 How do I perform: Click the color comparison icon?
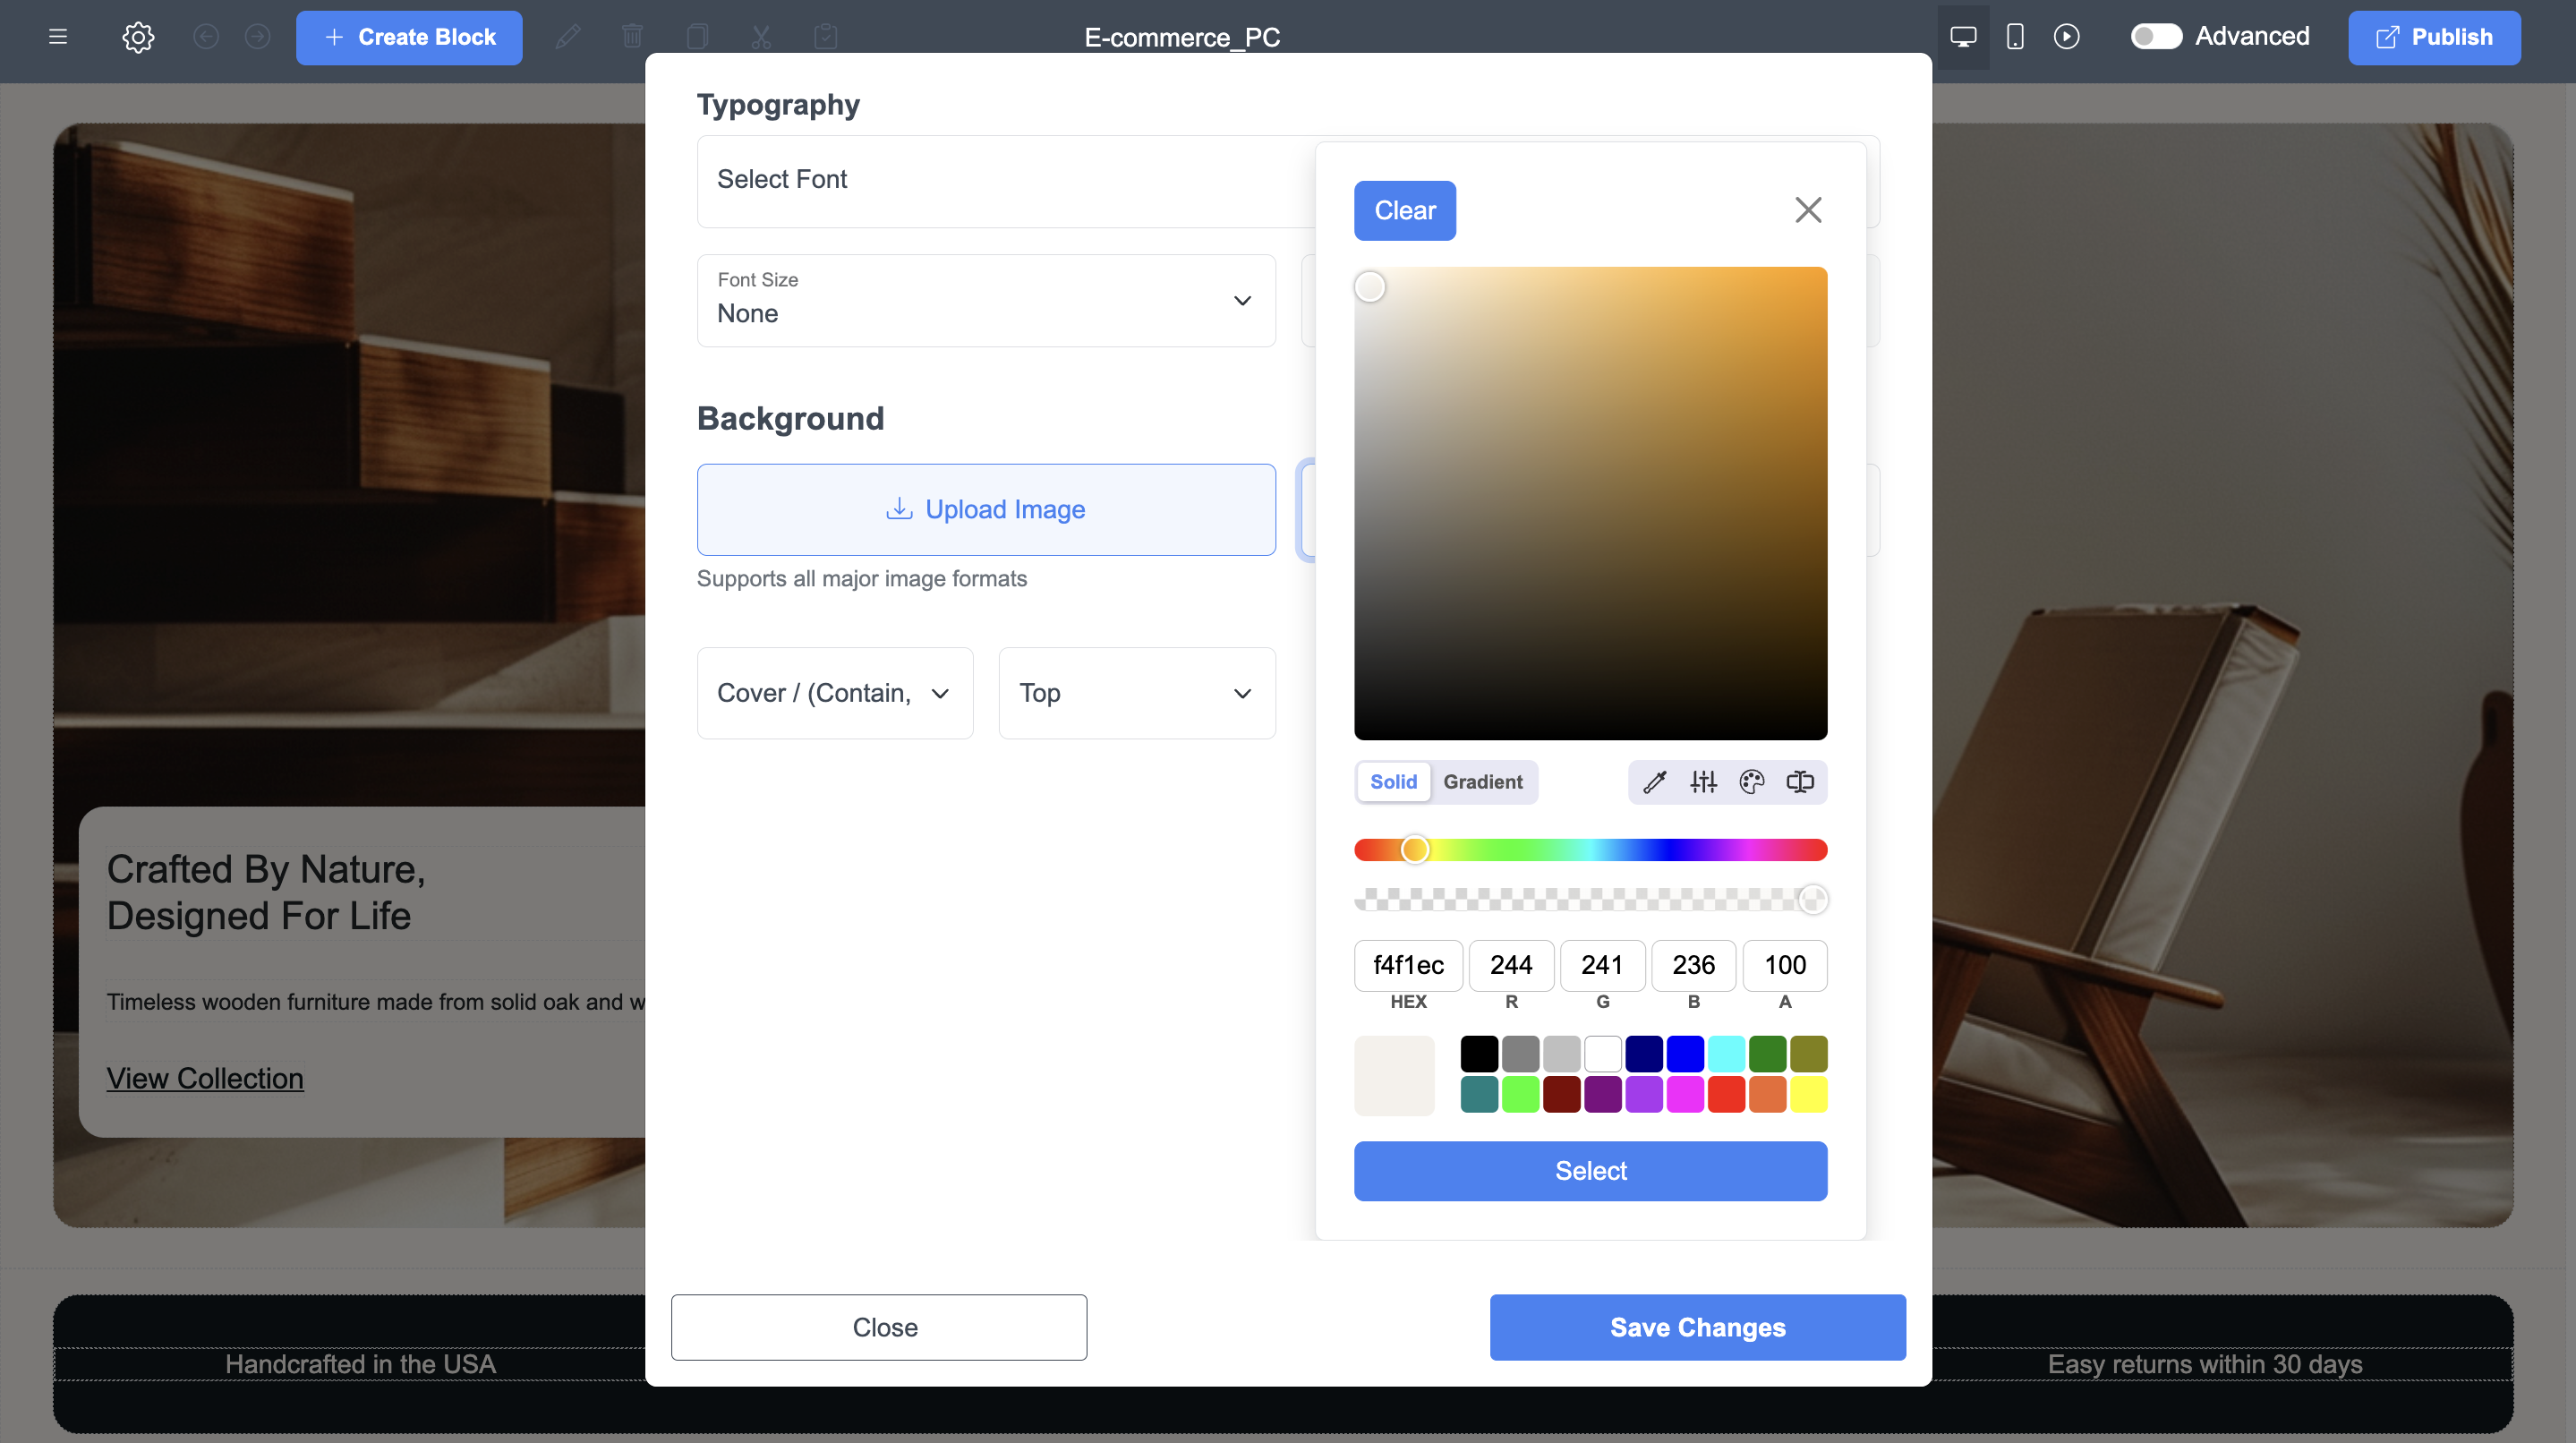pyautogui.click(x=1799, y=782)
